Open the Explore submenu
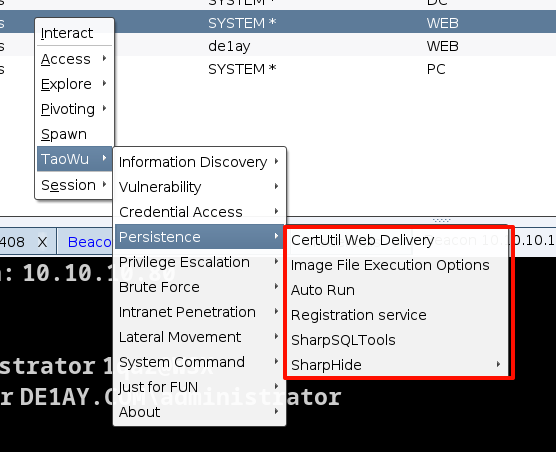This screenshot has width=556, height=452. [74, 84]
